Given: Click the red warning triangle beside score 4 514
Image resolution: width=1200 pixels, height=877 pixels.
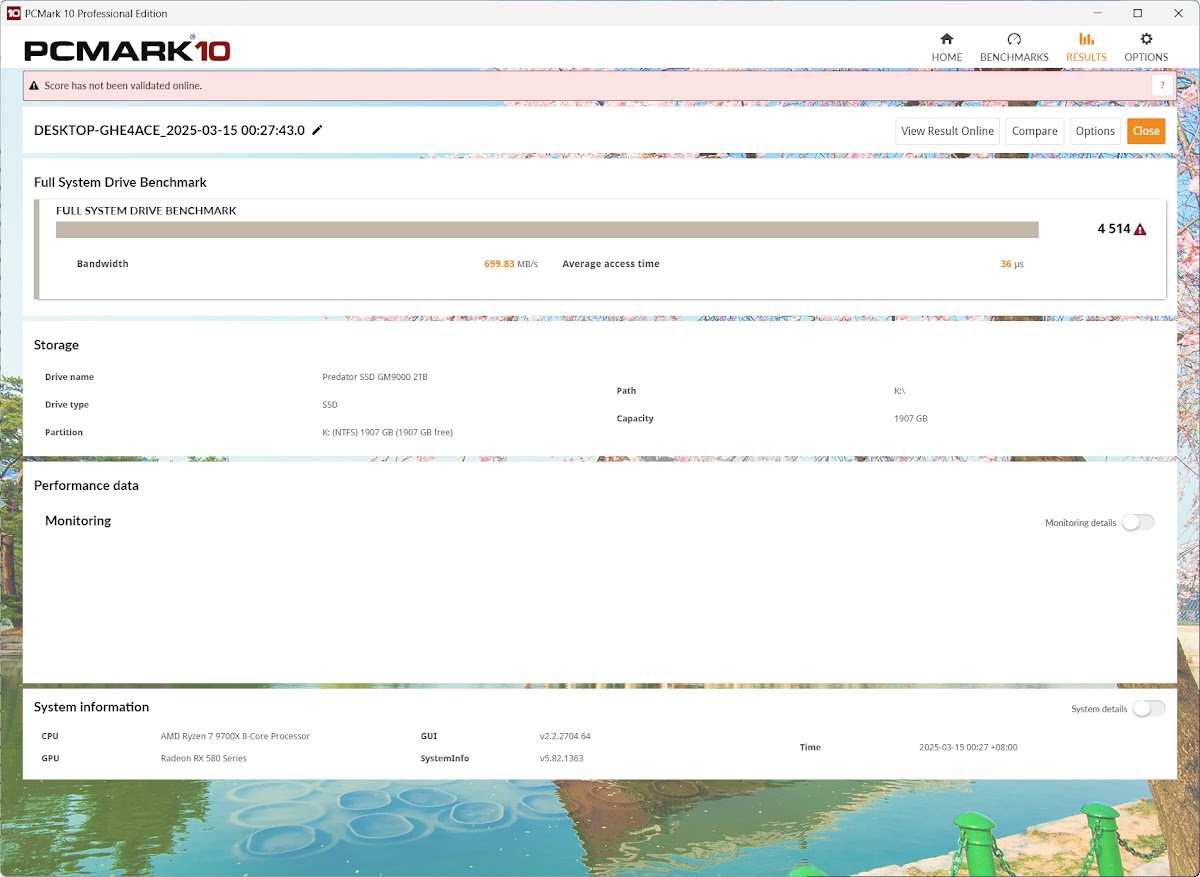Looking at the screenshot, I should point(1140,229).
